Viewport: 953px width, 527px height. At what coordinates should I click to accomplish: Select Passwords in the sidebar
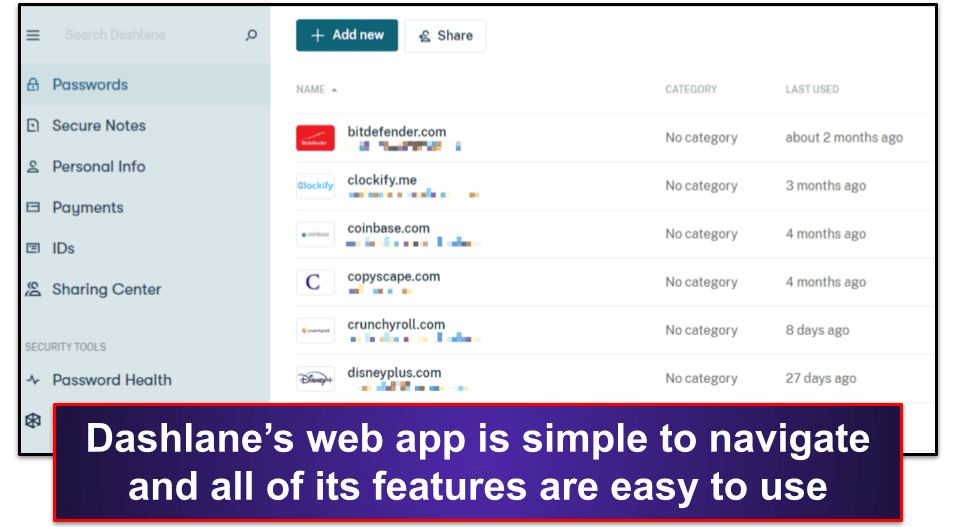tap(90, 84)
